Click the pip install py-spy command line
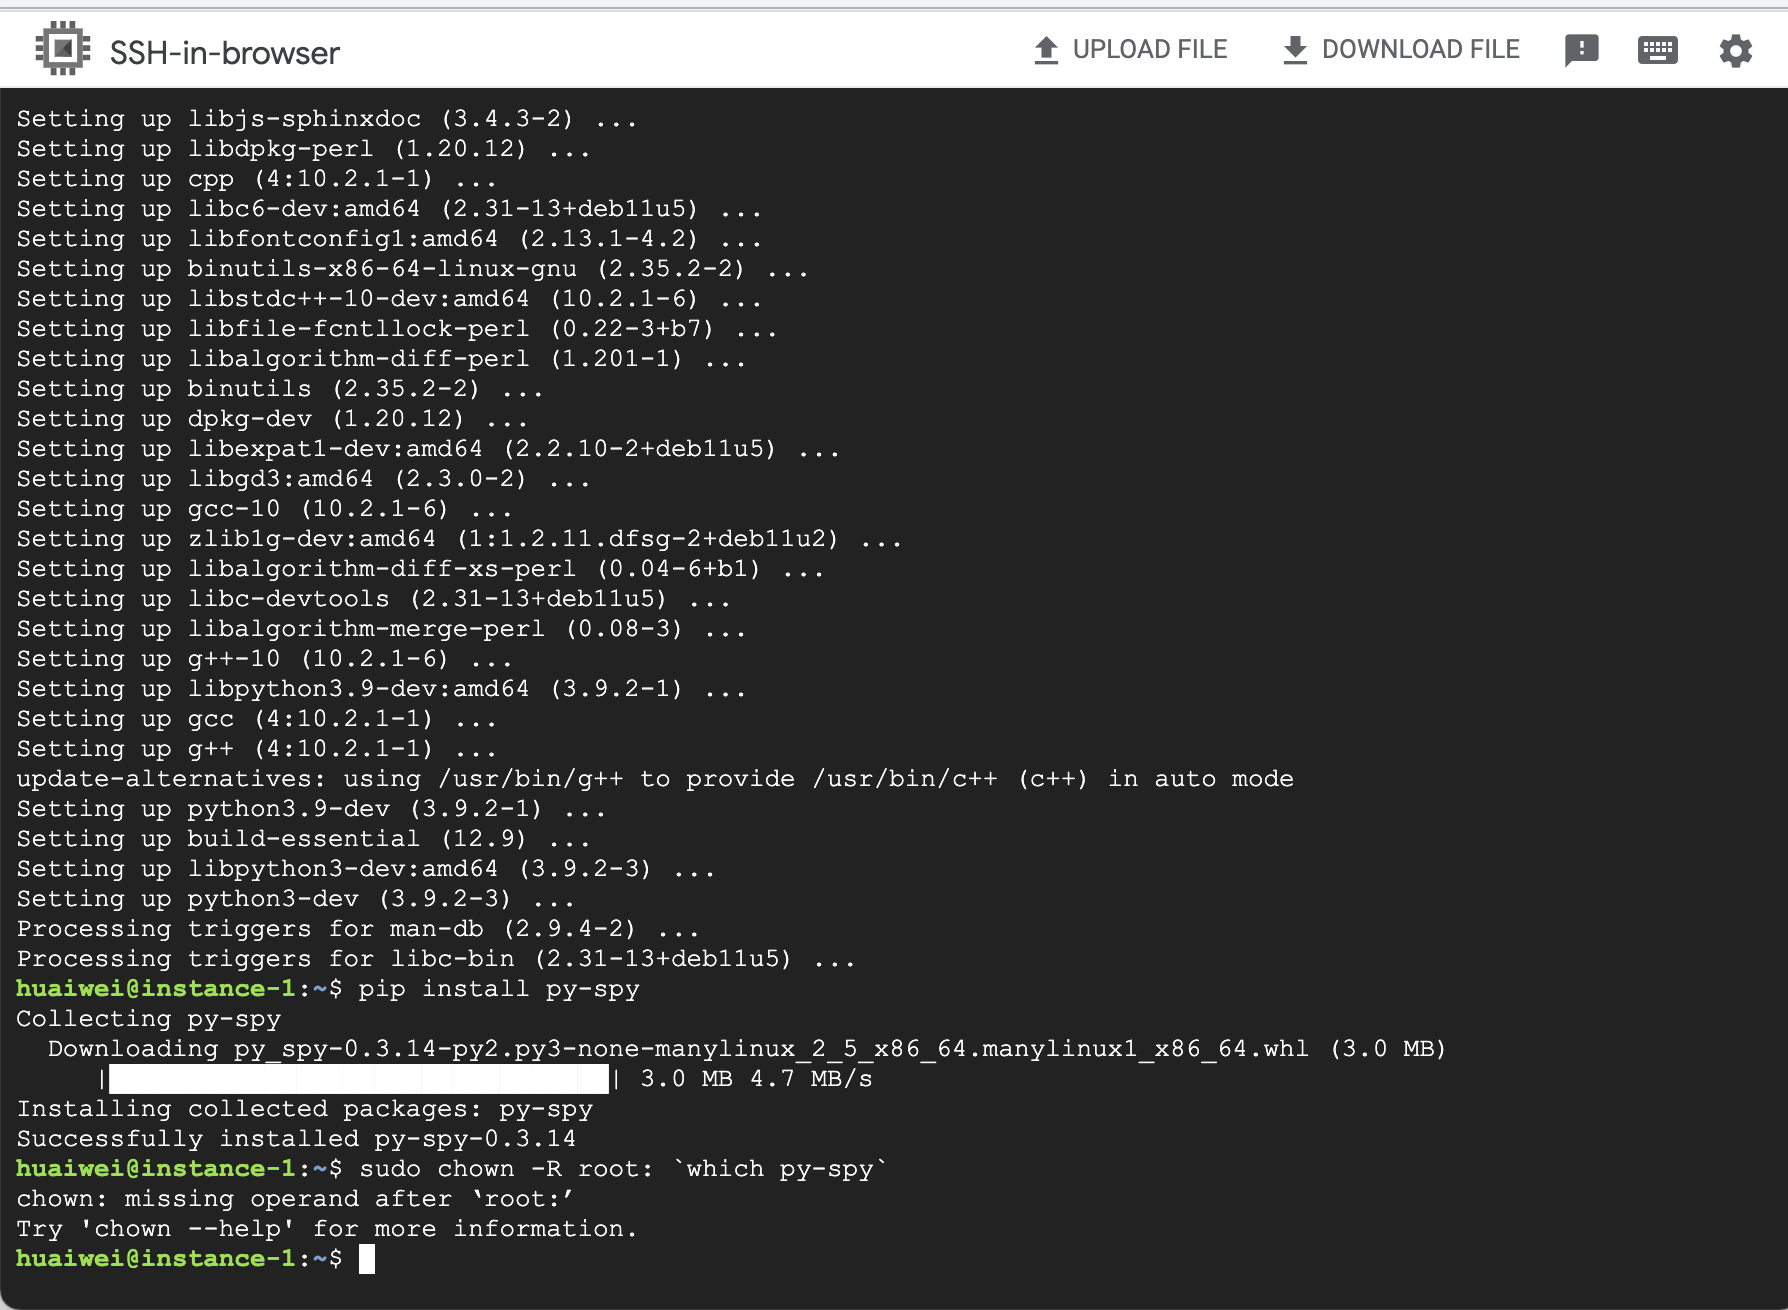The width and height of the screenshot is (1788, 1310). (500, 988)
